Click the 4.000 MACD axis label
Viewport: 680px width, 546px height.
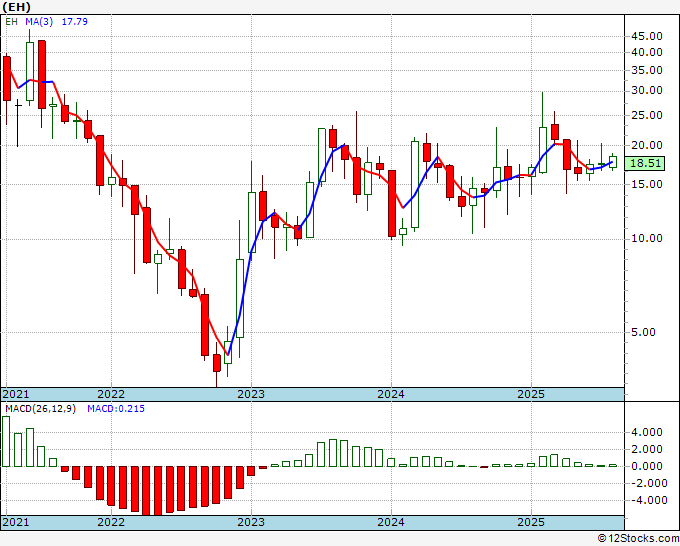[647, 432]
